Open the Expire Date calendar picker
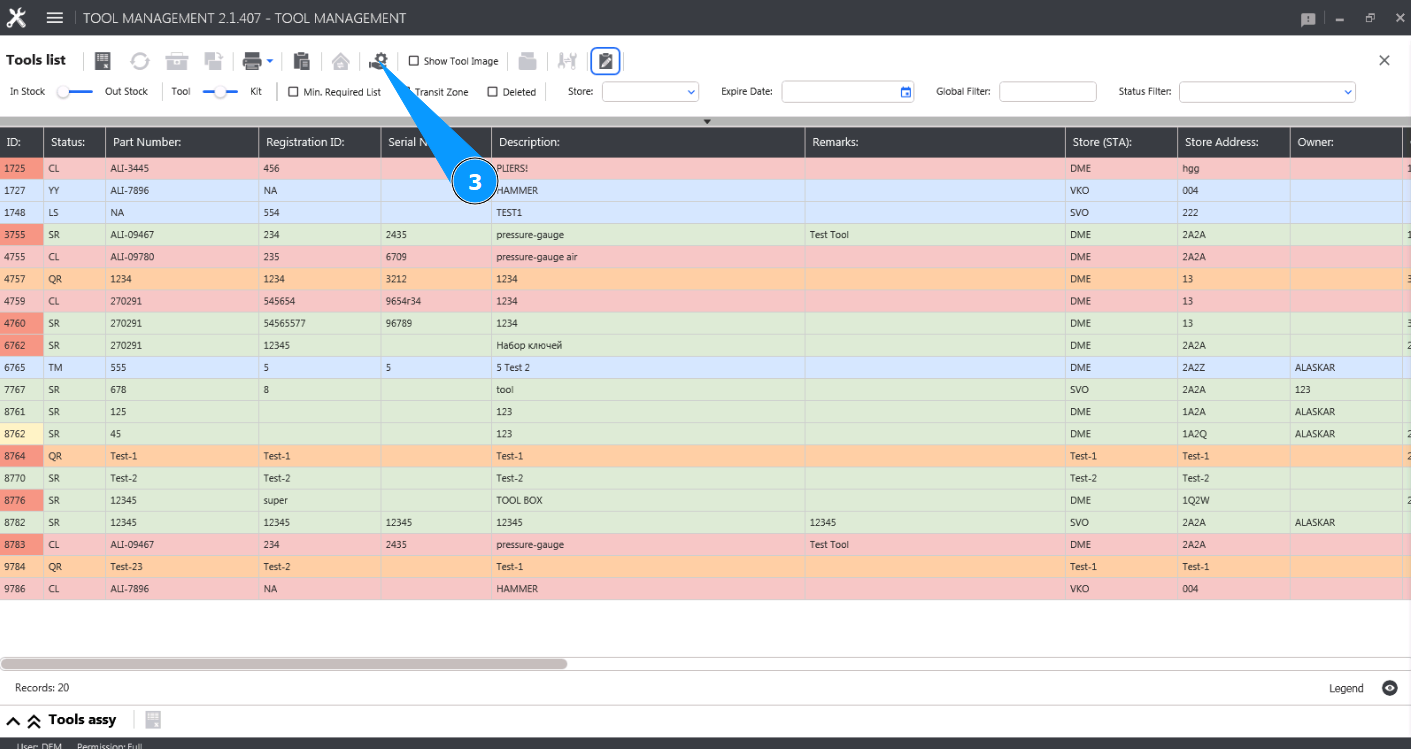This screenshot has height=749, width=1411. click(906, 92)
